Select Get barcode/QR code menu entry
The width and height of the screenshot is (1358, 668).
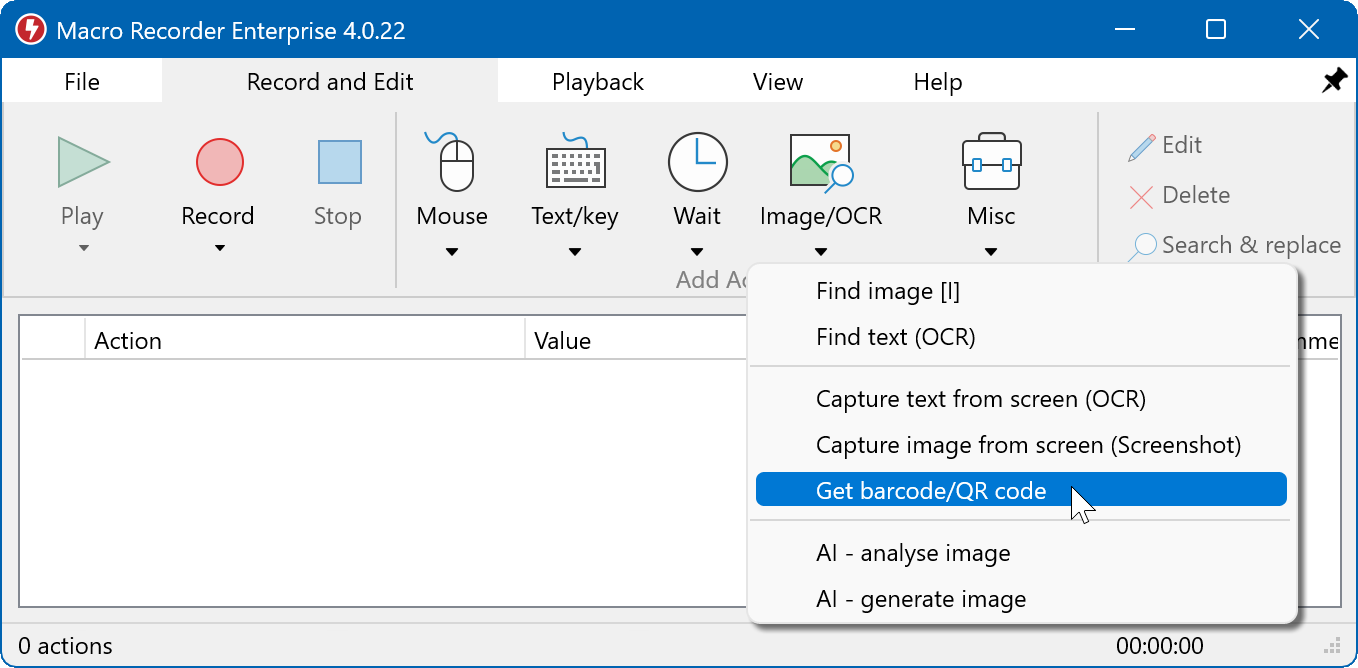(930, 491)
